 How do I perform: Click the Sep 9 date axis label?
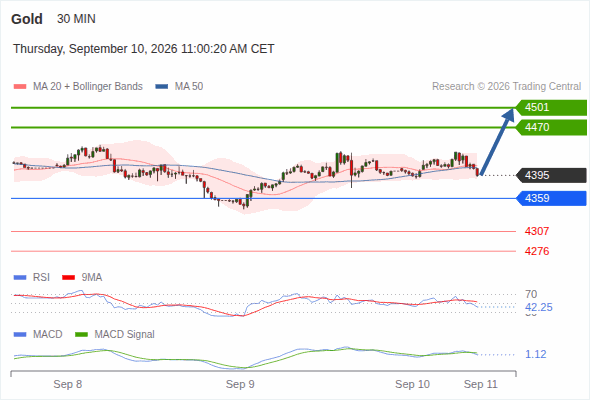click(240, 384)
